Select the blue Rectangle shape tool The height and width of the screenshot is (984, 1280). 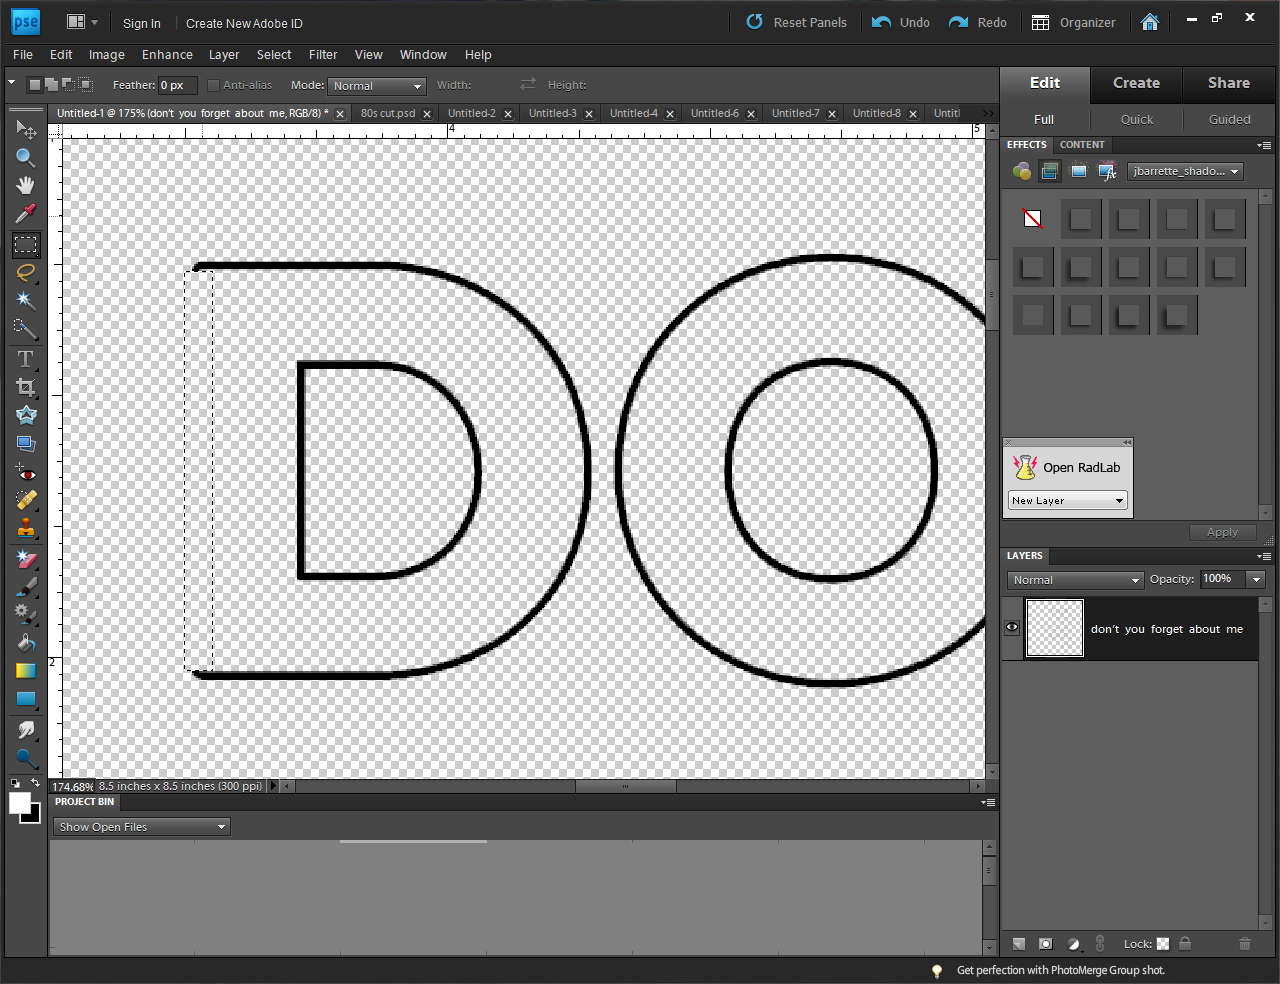[26, 699]
